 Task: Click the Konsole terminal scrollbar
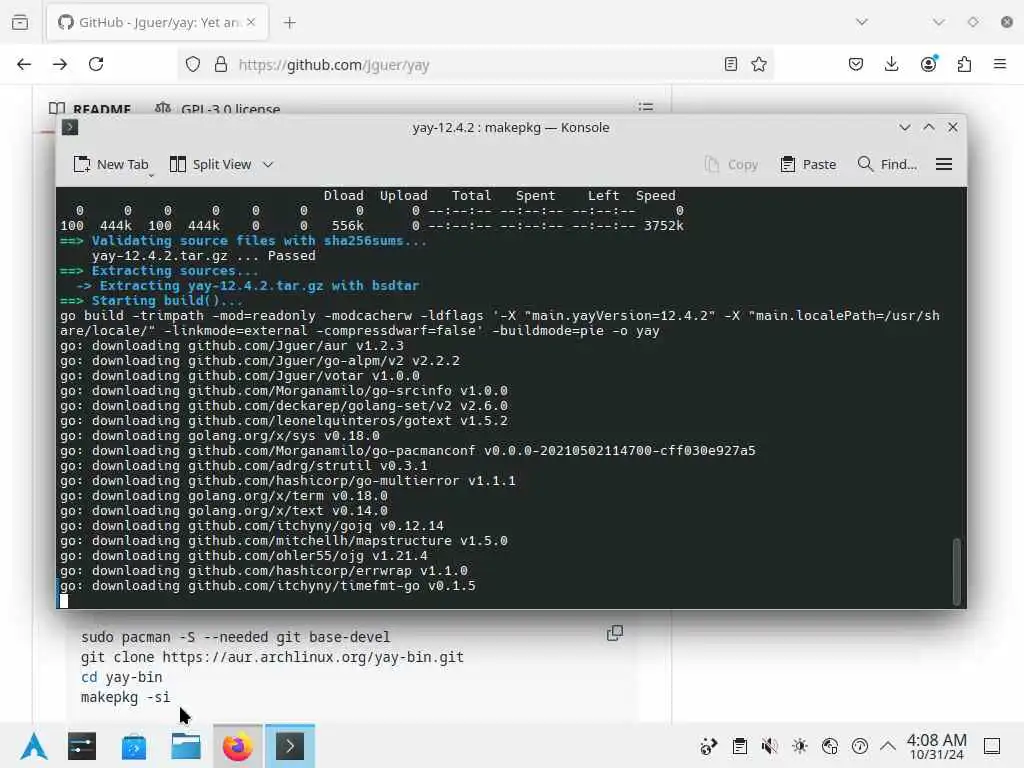click(x=957, y=571)
